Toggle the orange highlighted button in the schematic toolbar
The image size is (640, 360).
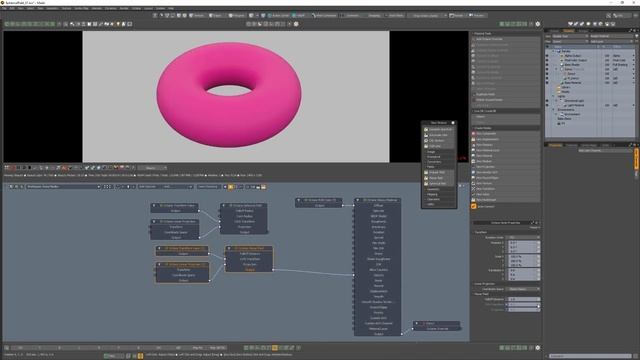(x=231, y=187)
